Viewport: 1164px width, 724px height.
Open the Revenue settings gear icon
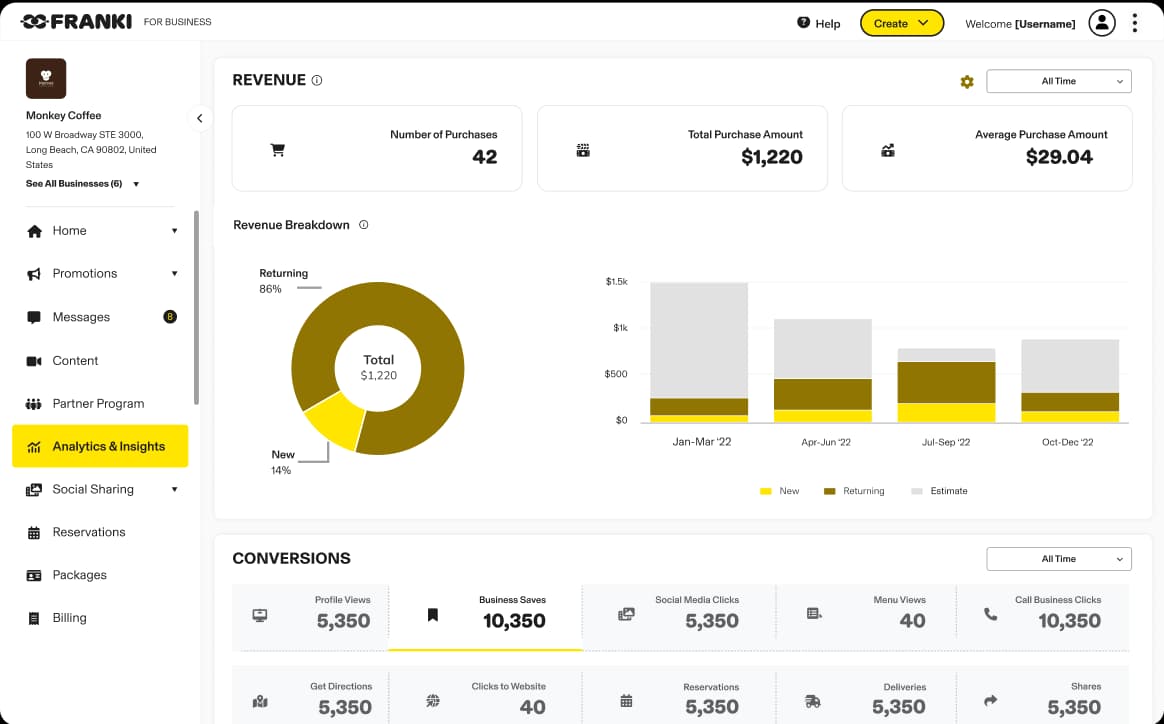(966, 82)
